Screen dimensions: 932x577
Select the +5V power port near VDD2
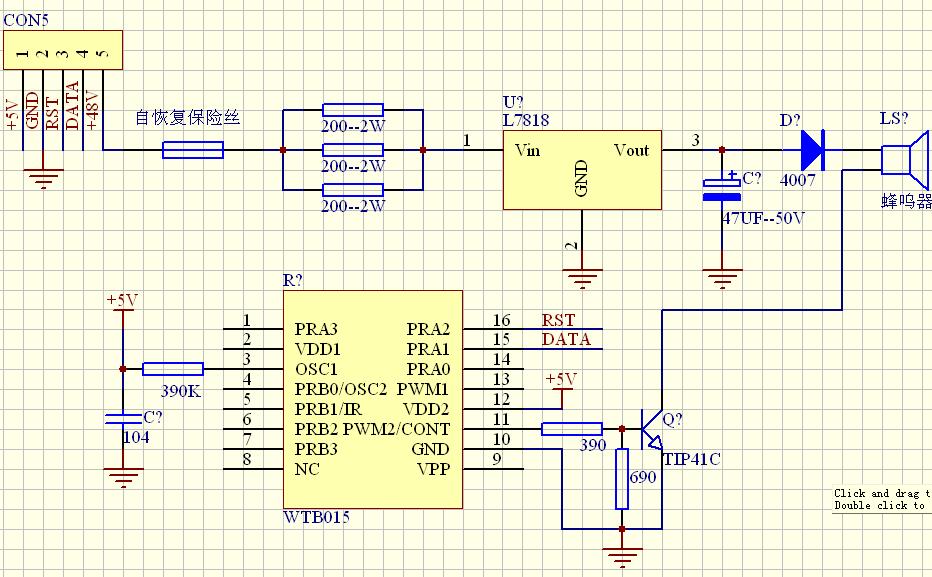pyautogui.click(x=561, y=382)
